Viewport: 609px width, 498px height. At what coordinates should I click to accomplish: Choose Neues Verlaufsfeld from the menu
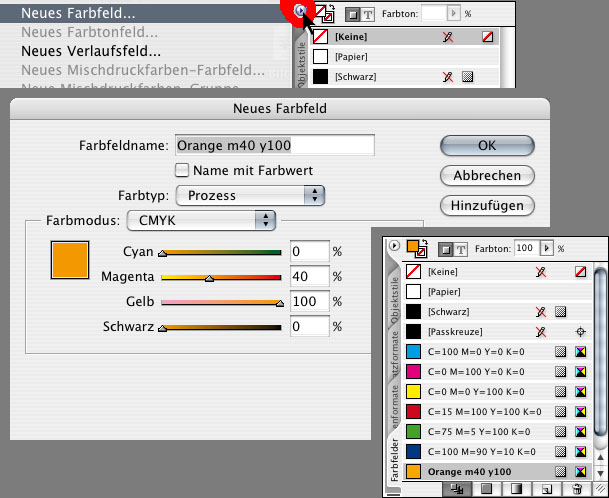90,51
